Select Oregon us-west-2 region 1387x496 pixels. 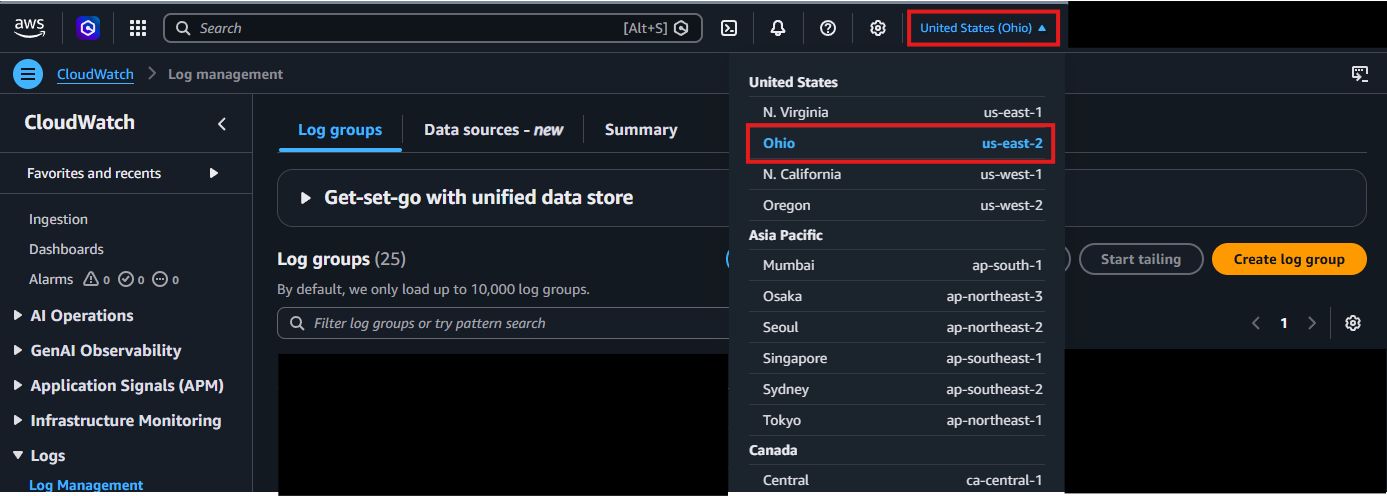897,205
